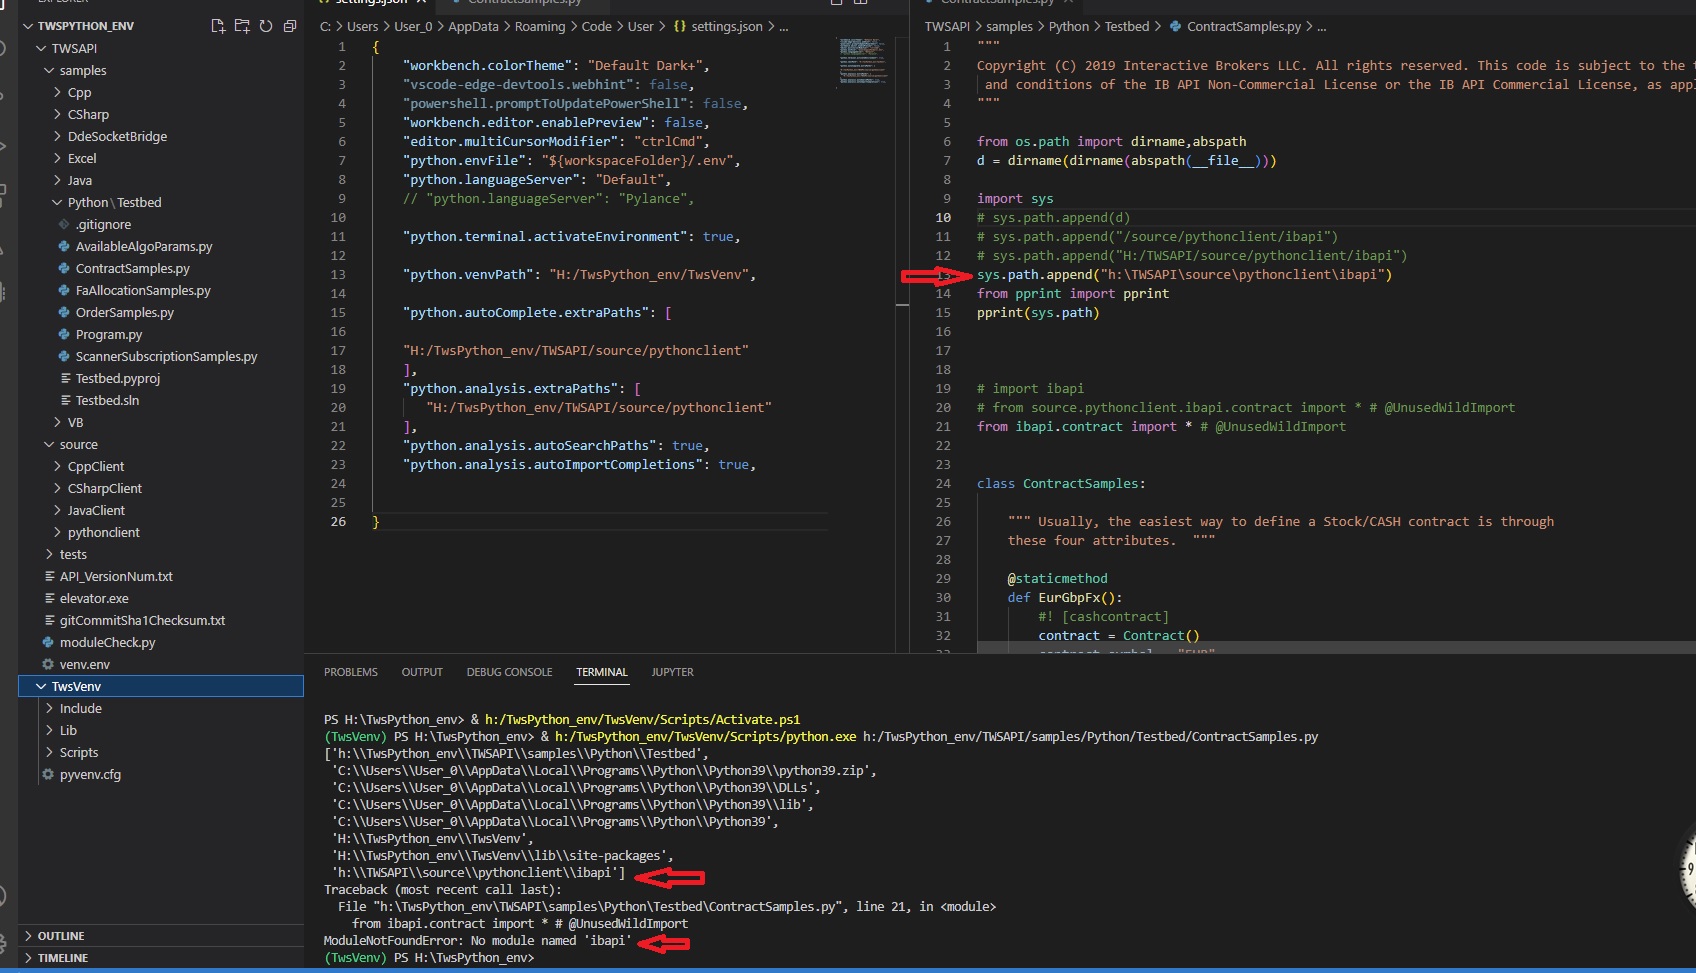Open ContractSamples.py in explorer
The height and width of the screenshot is (973, 1696).
click(x=133, y=268)
